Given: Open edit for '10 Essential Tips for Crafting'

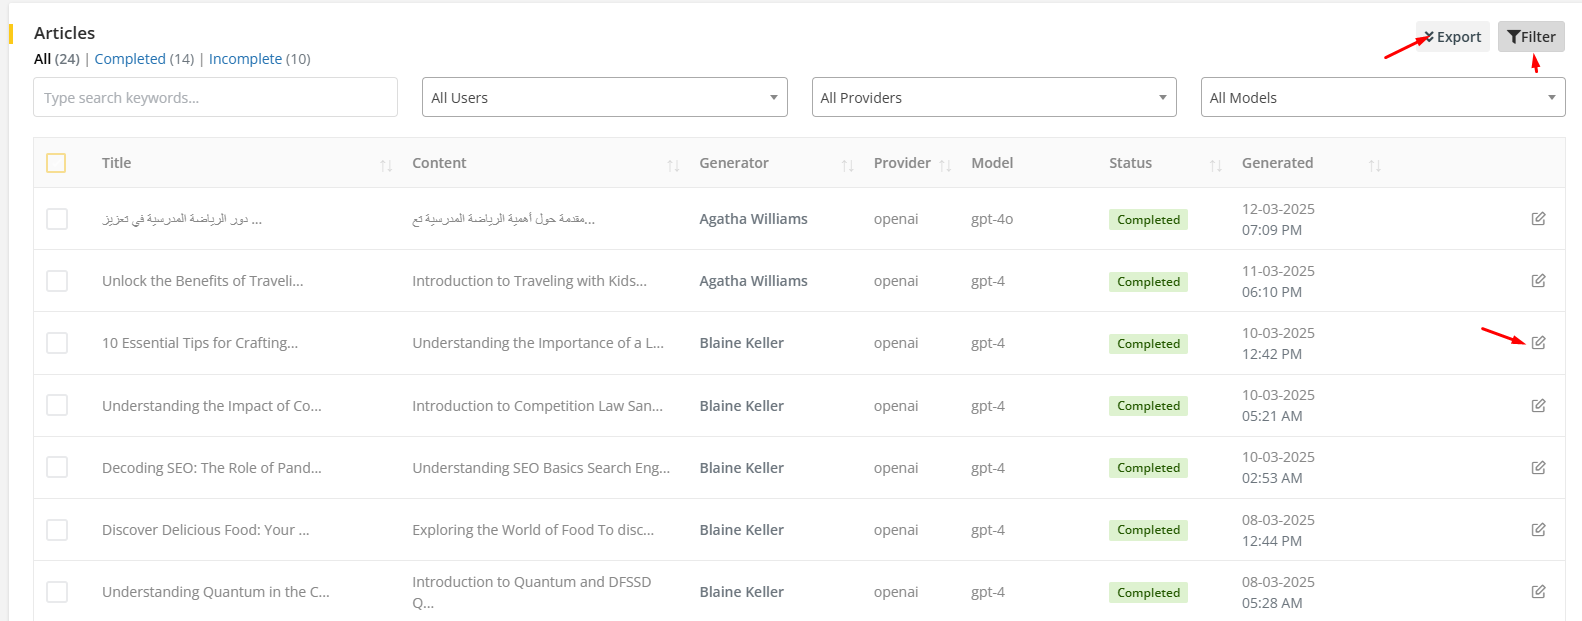Looking at the screenshot, I should pyautogui.click(x=1538, y=343).
